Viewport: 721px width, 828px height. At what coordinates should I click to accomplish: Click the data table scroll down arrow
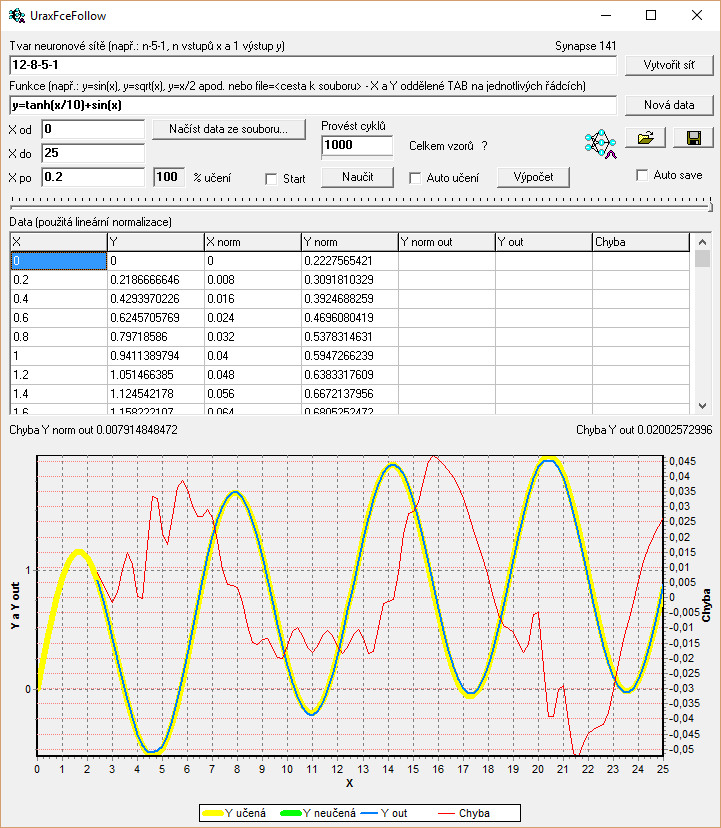pyautogui.click(x=702, y=406)
